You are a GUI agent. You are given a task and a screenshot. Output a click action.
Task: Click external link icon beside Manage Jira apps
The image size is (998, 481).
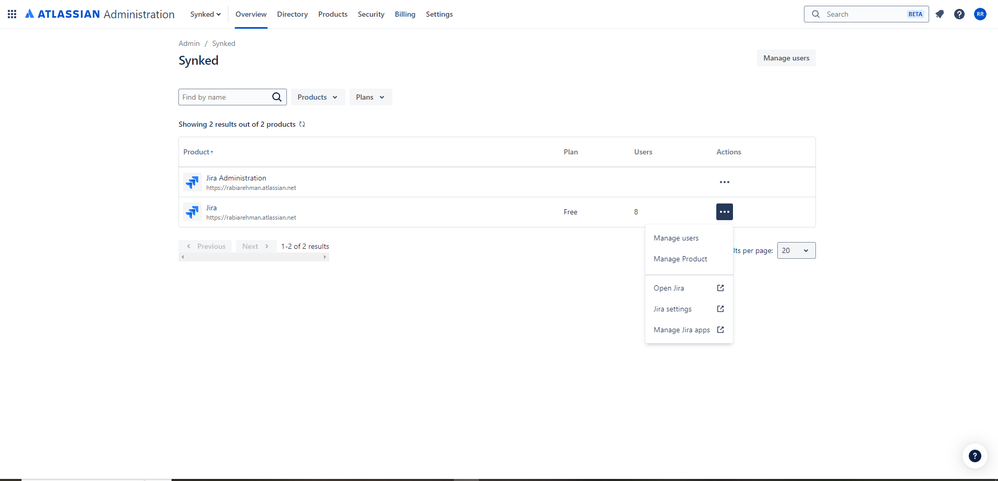coord(720,330)
